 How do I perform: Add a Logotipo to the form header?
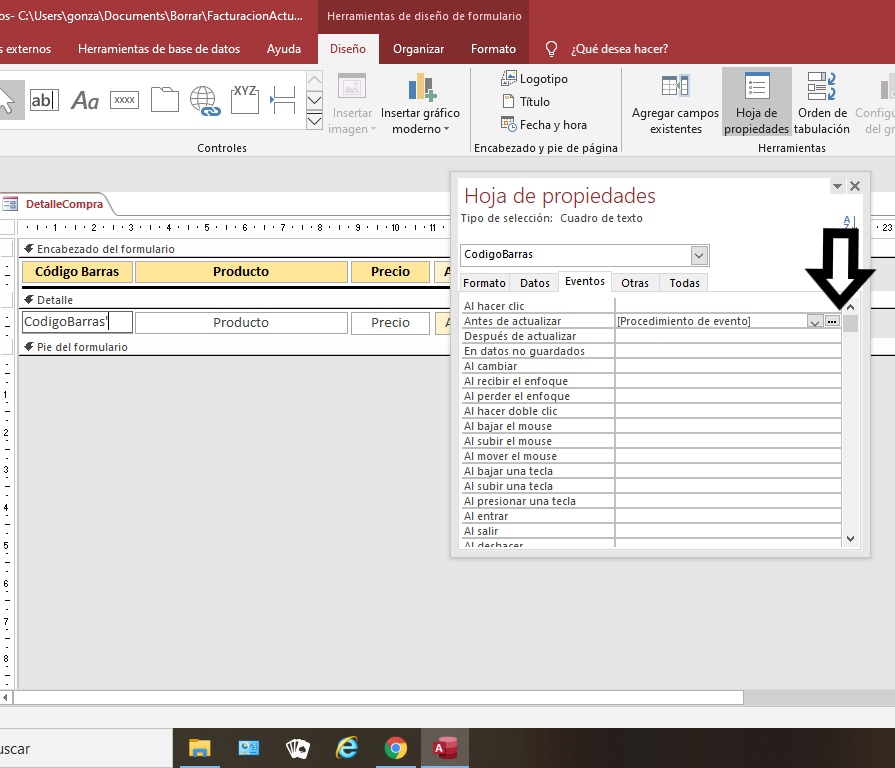(x=529, y=78)
